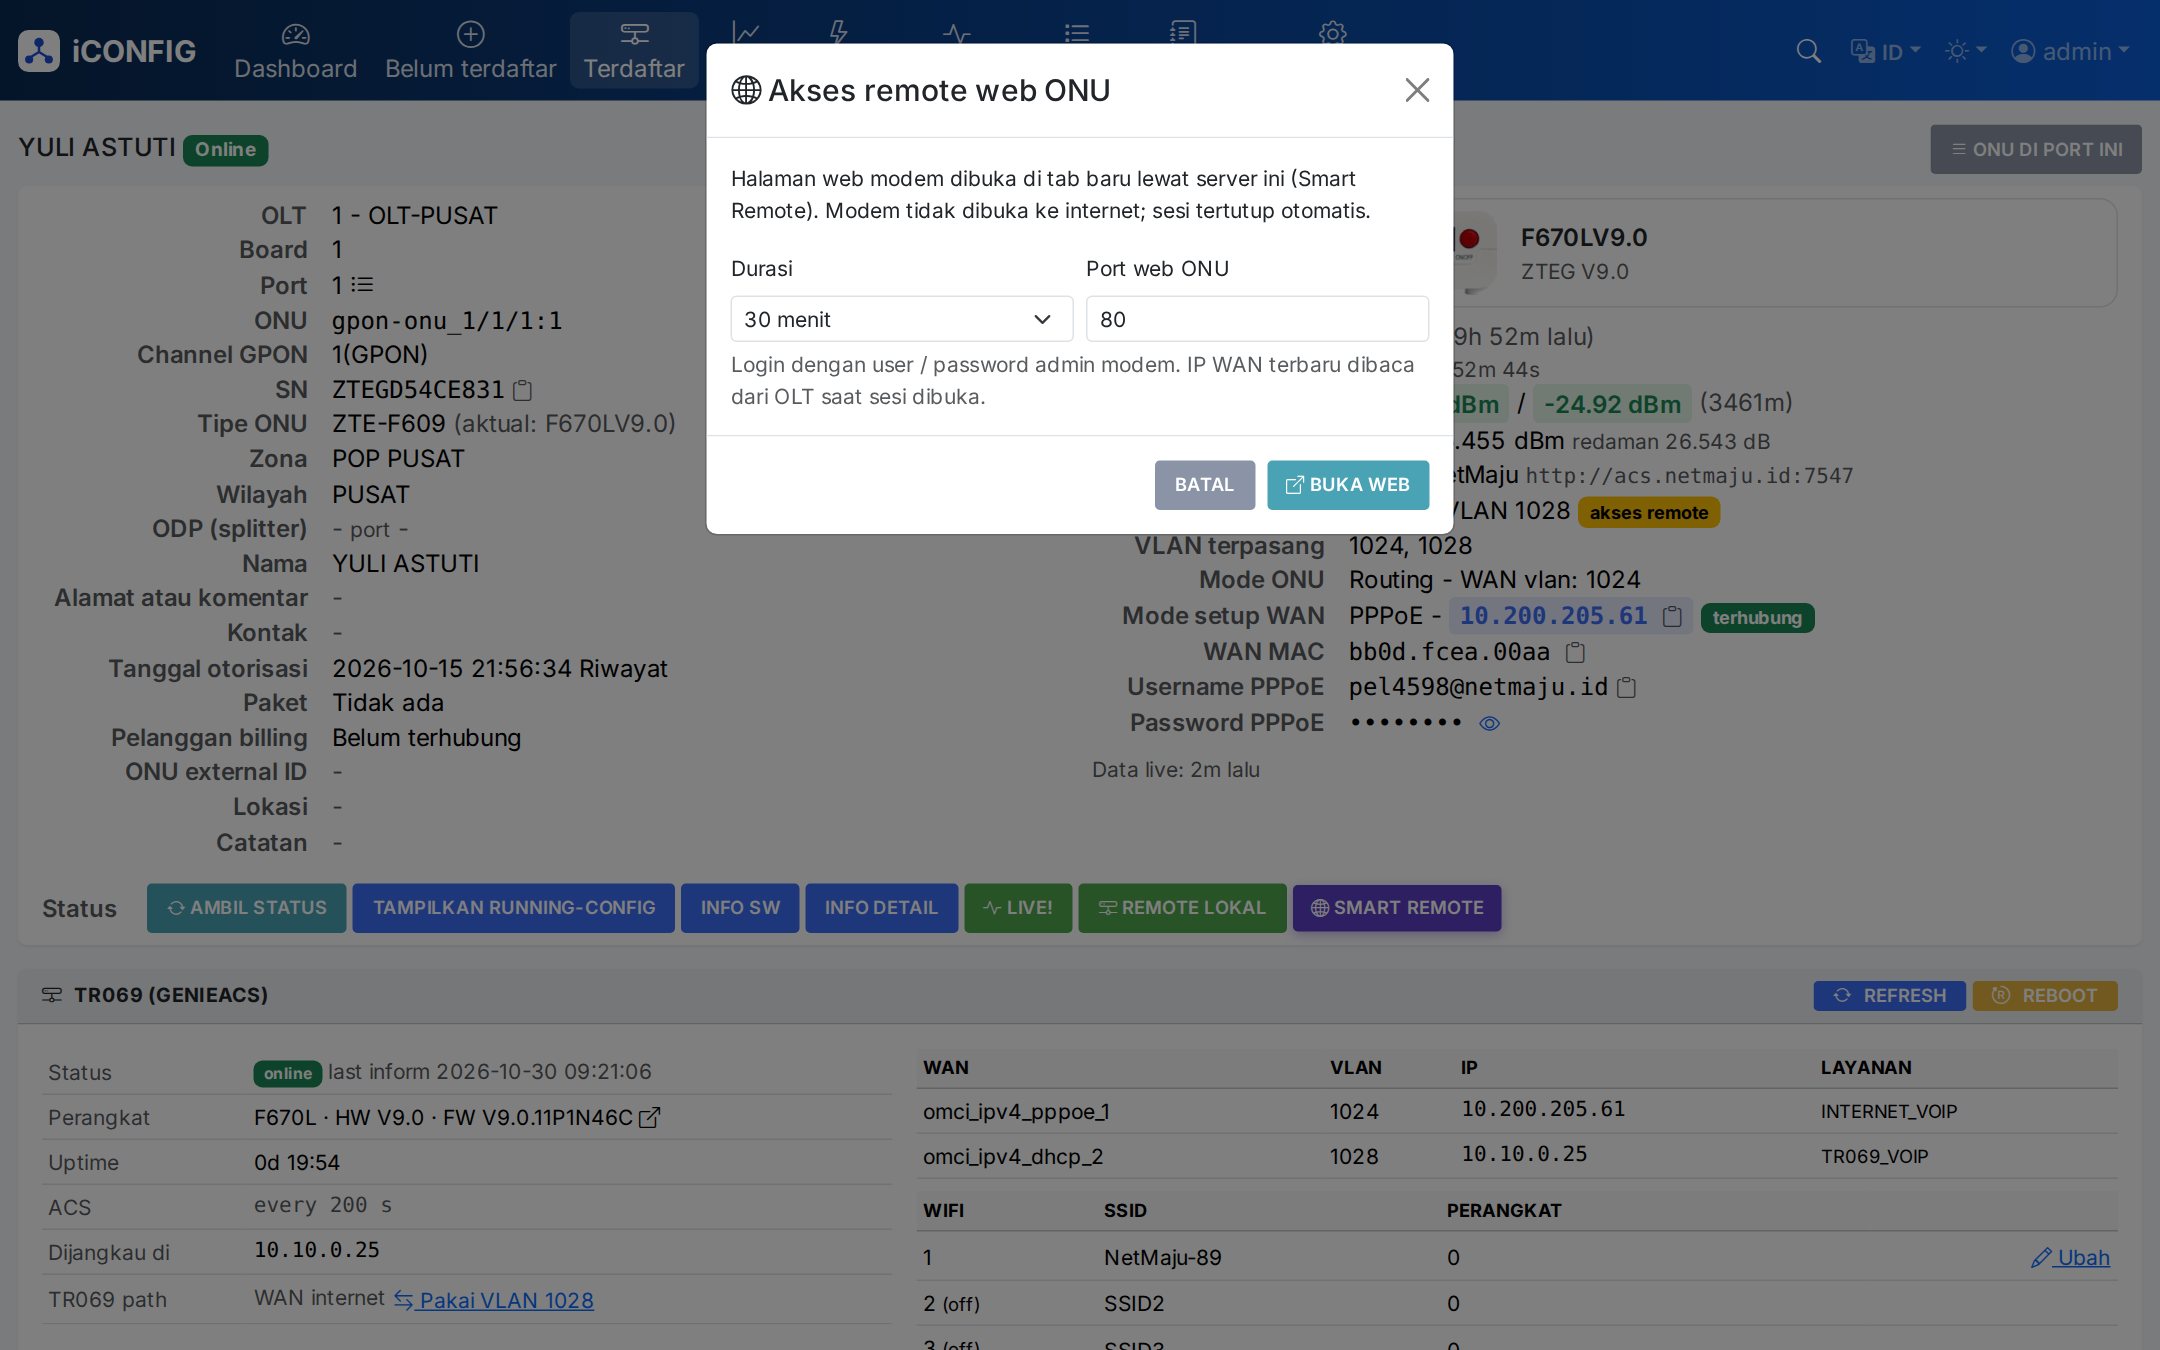Click the REMOTE LOKAL button

tap(1182, 908)
